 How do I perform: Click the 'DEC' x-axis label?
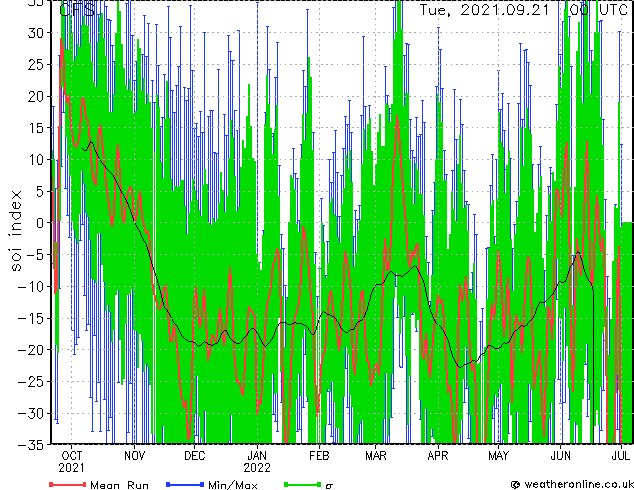194,456
